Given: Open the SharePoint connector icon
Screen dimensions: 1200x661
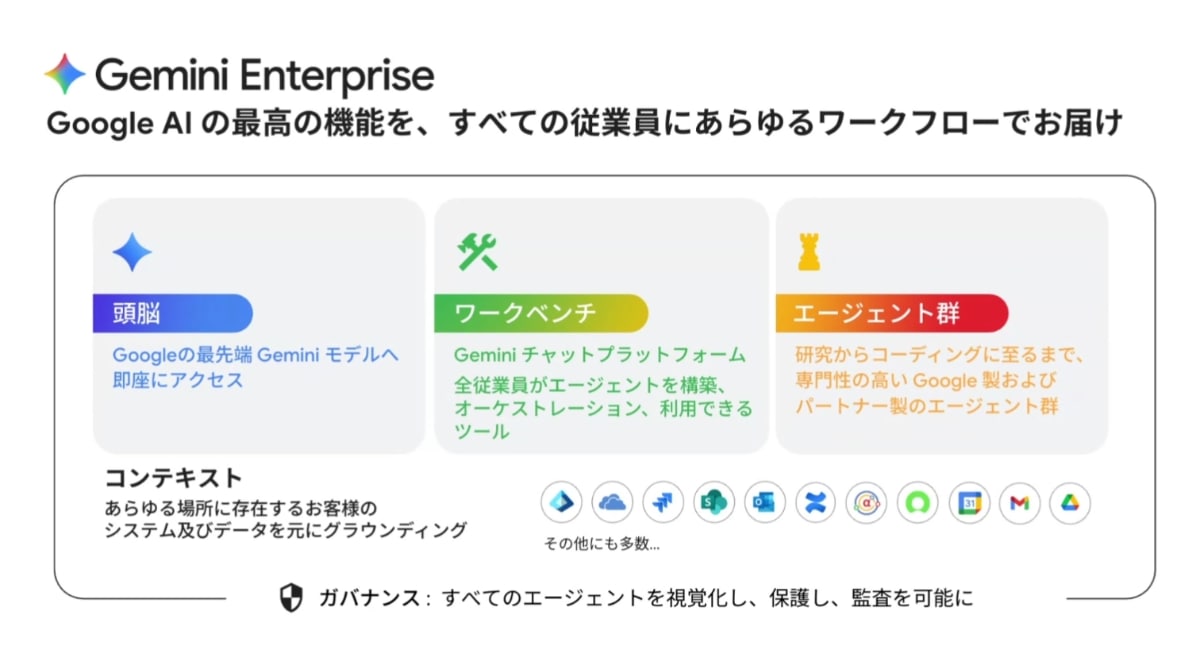Looking at the screenshot, I should (x=714, y=503).
